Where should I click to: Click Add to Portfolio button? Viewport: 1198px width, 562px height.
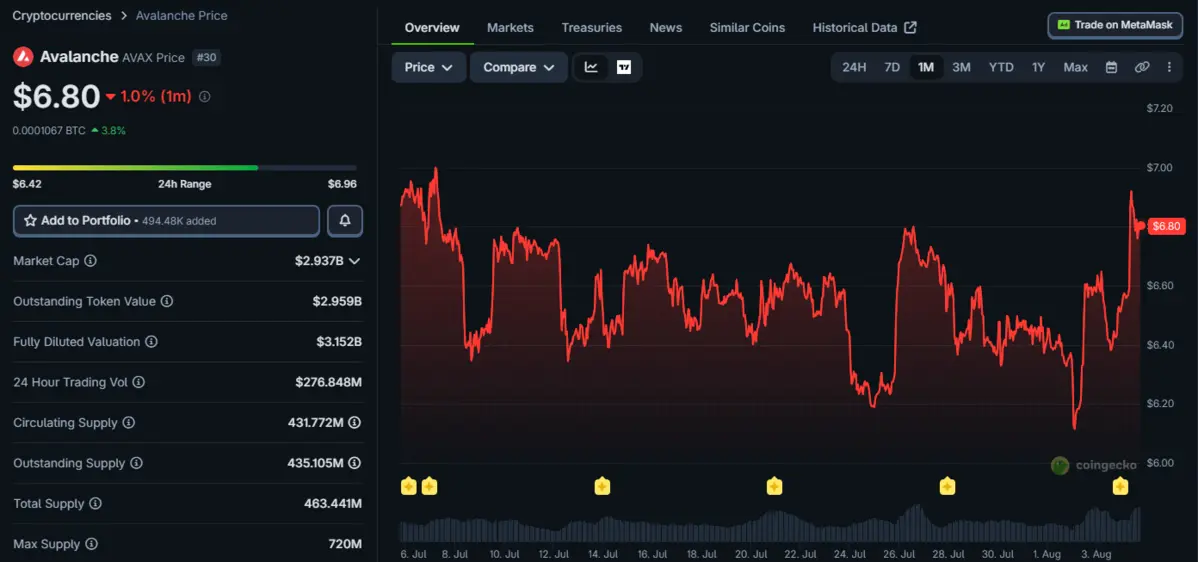[x=167, y=221]
